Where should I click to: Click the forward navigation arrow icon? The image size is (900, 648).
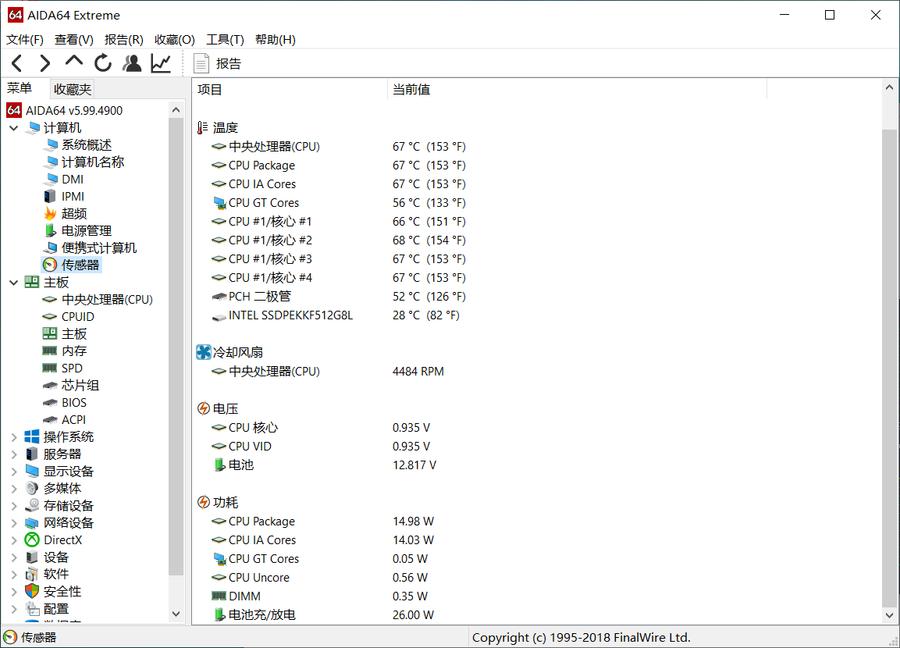(44, 62)
